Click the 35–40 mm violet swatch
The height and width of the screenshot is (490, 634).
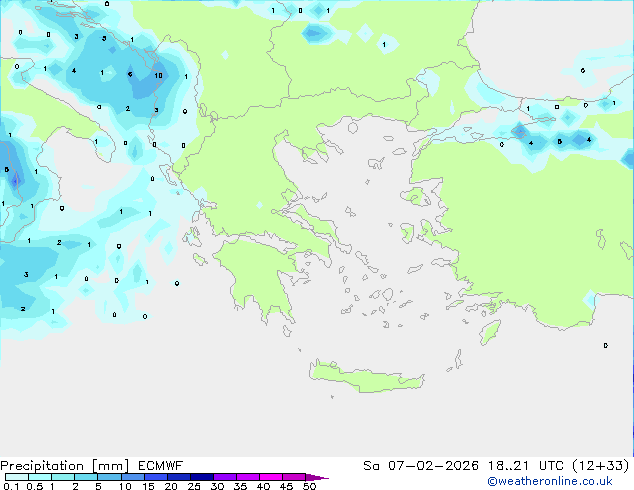[x=247, y=477]
